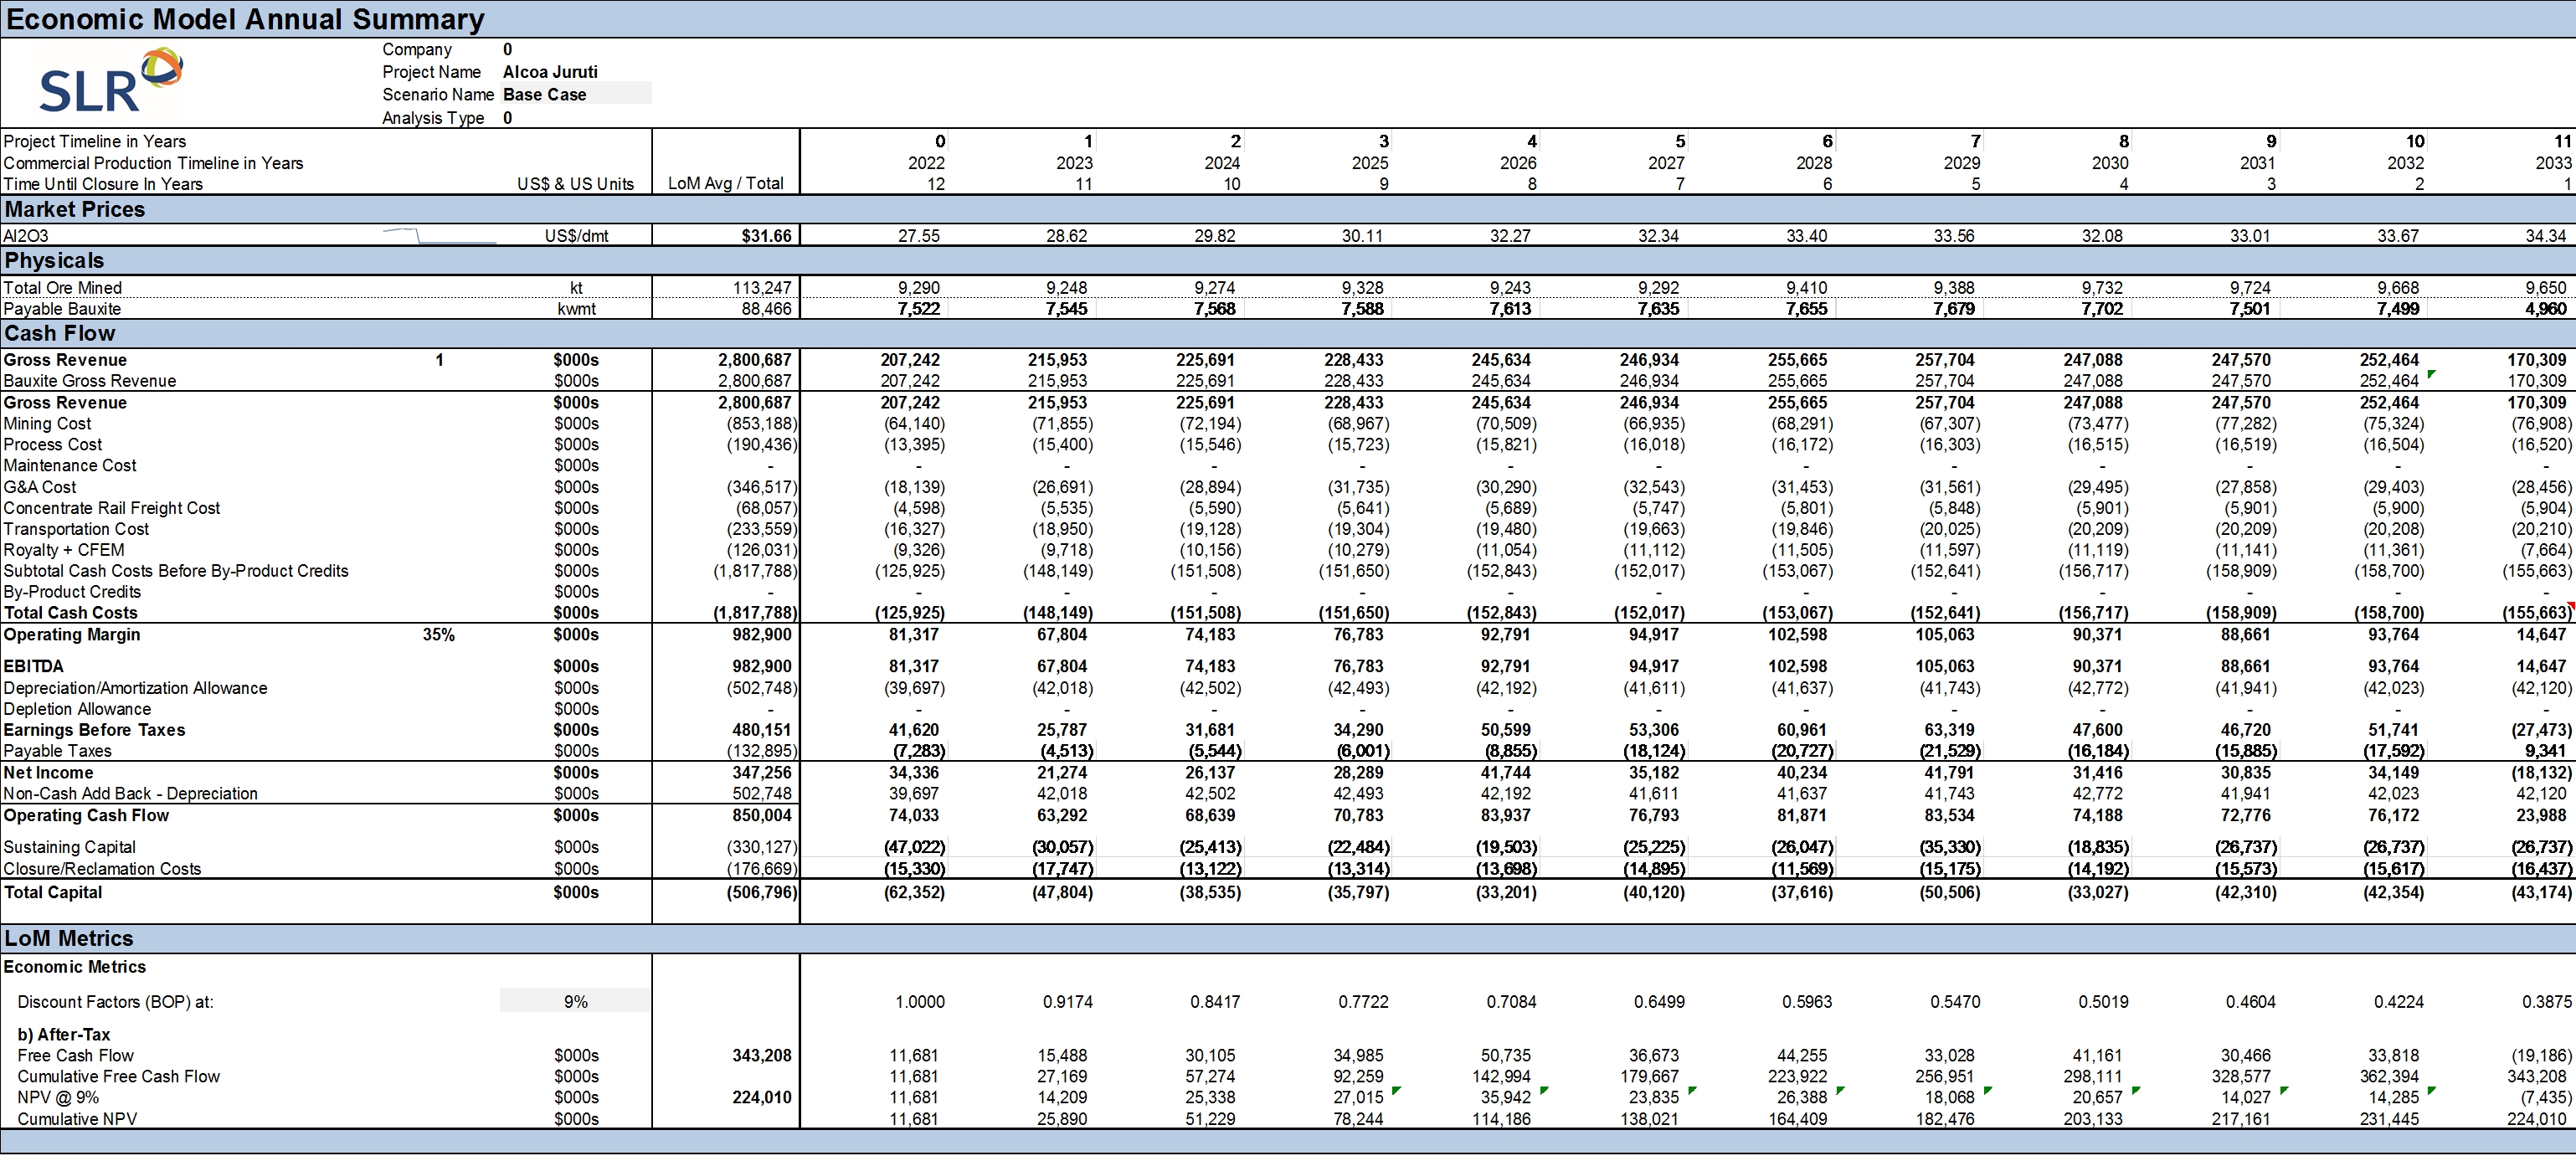
Task: Click the Al2O3 price sparkline chart
Action: pyautogui.click(x=439, y=236)
